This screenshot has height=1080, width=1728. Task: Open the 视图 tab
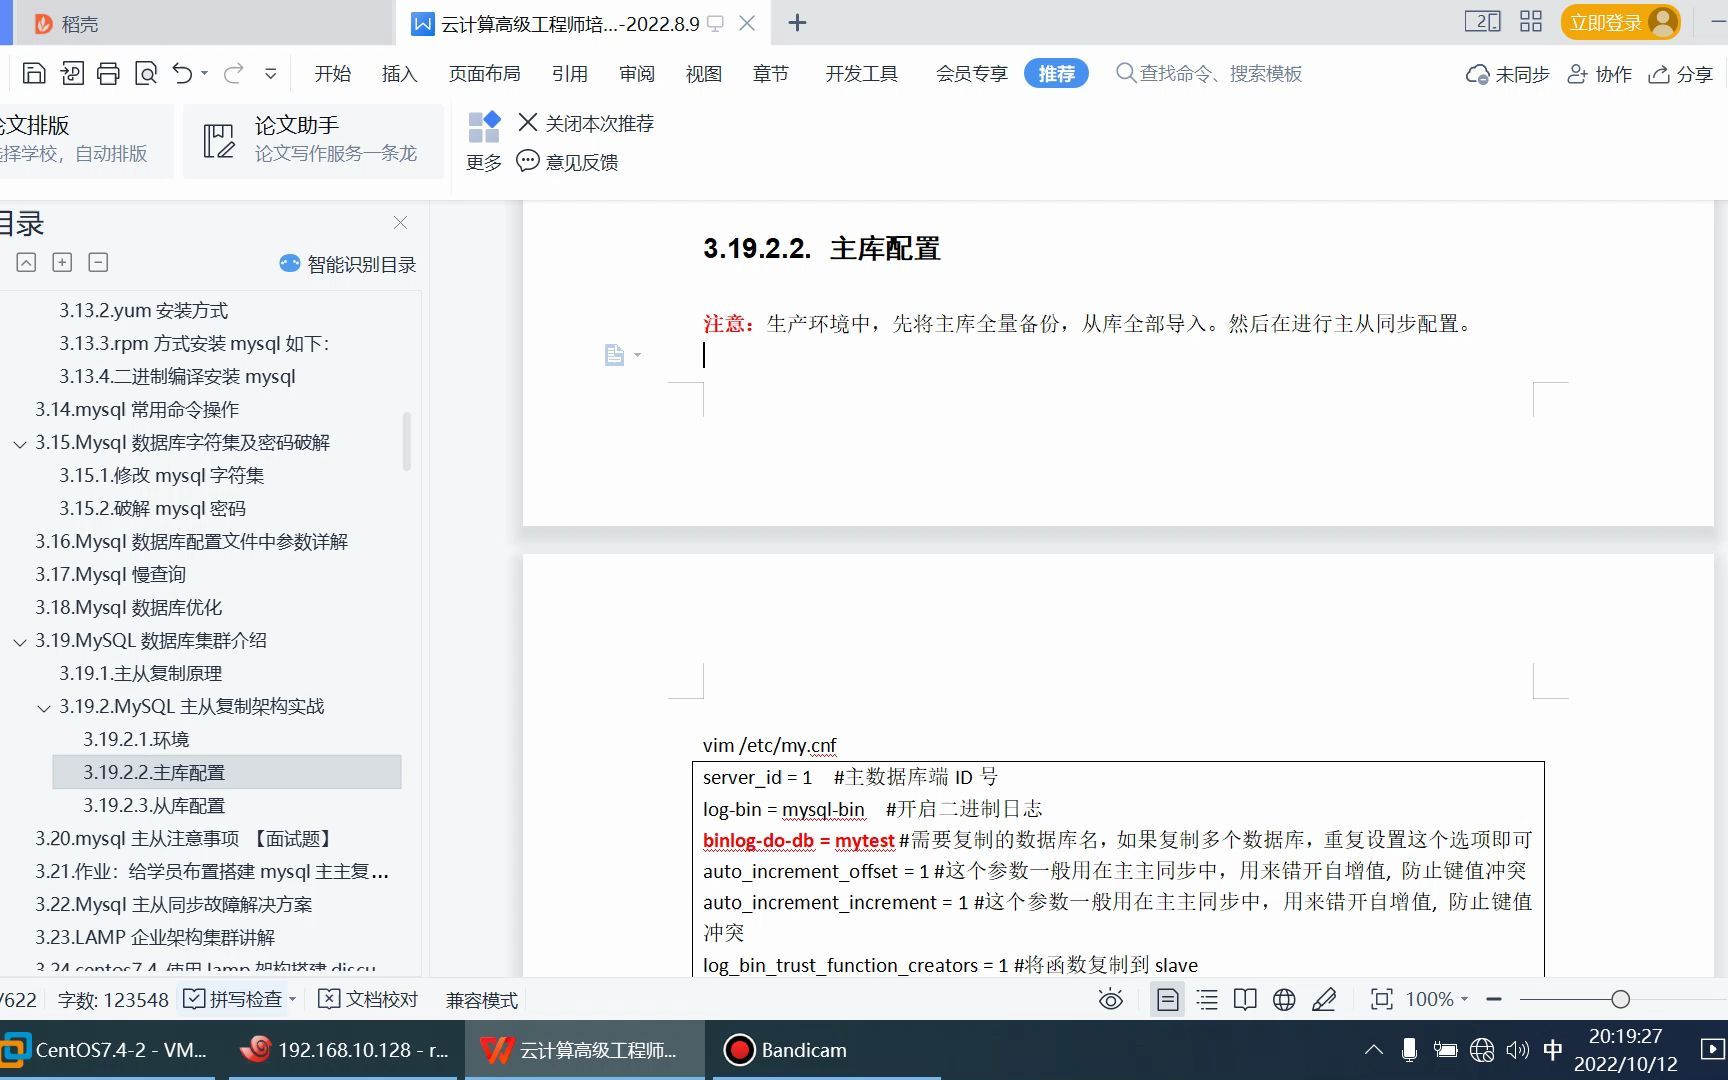[704, 73]
